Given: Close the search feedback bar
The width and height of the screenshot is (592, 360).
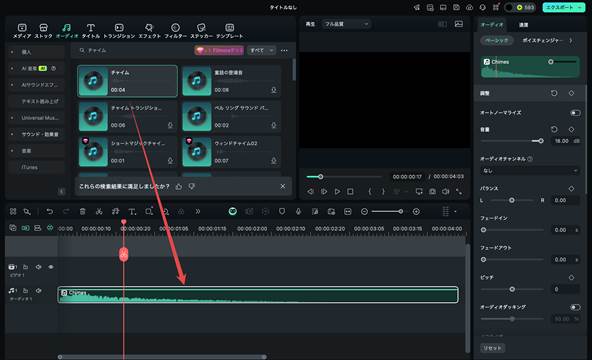Looking at the screenshot, I should pos(283,186).
